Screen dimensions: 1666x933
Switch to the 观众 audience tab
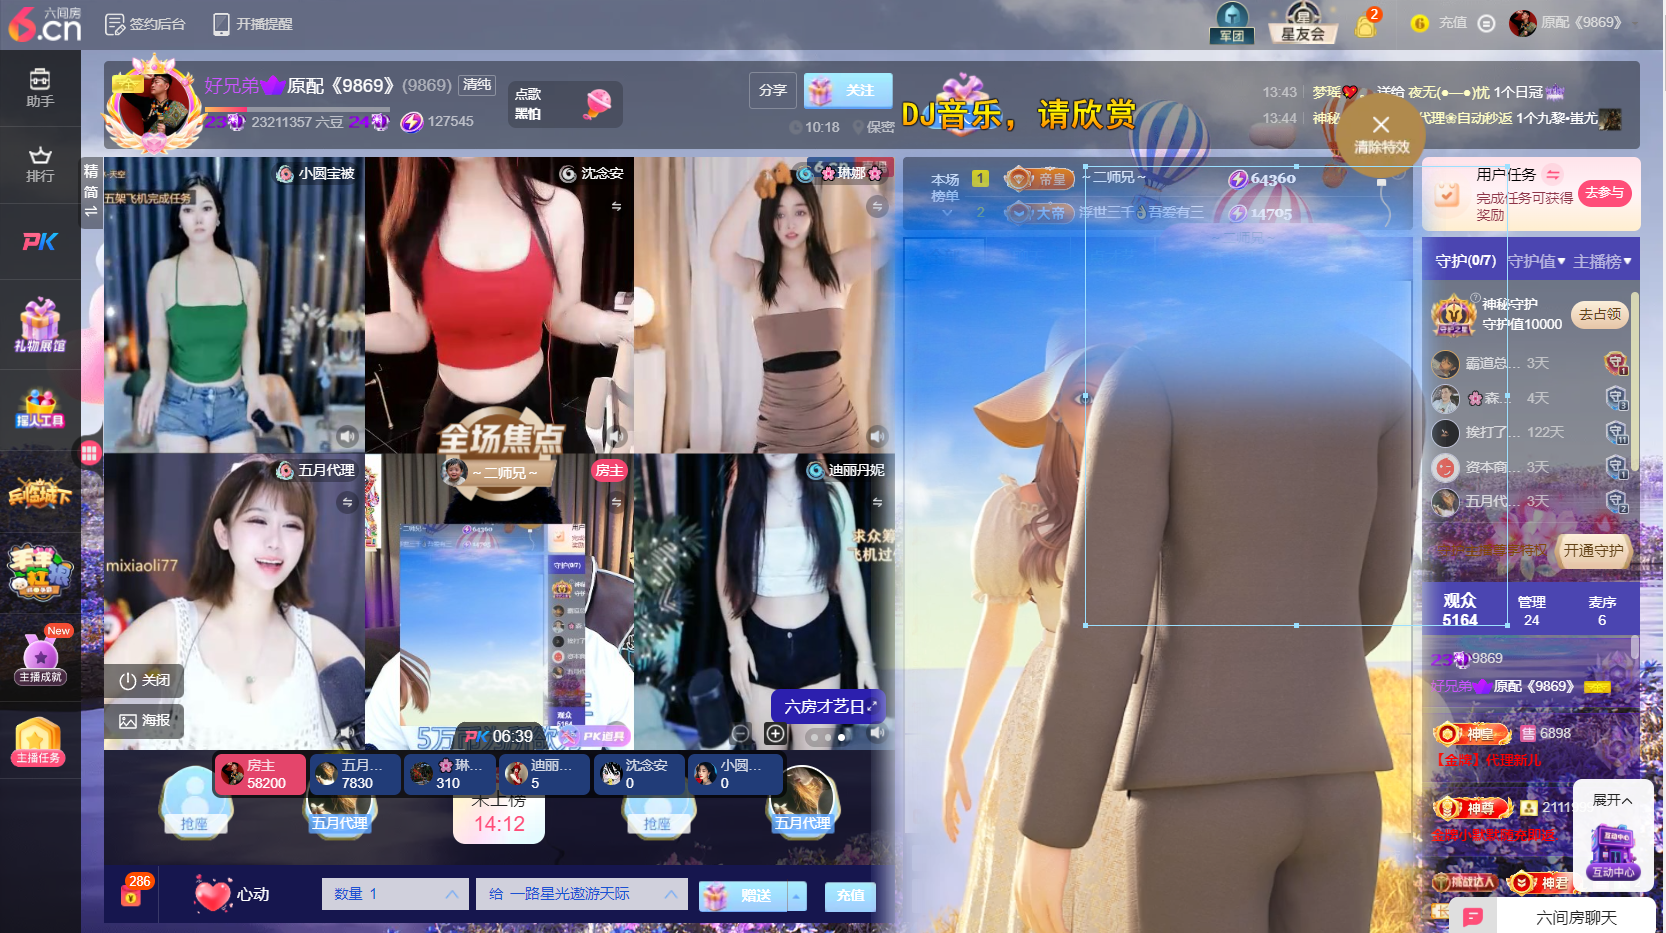click(x=1459, y=609)
